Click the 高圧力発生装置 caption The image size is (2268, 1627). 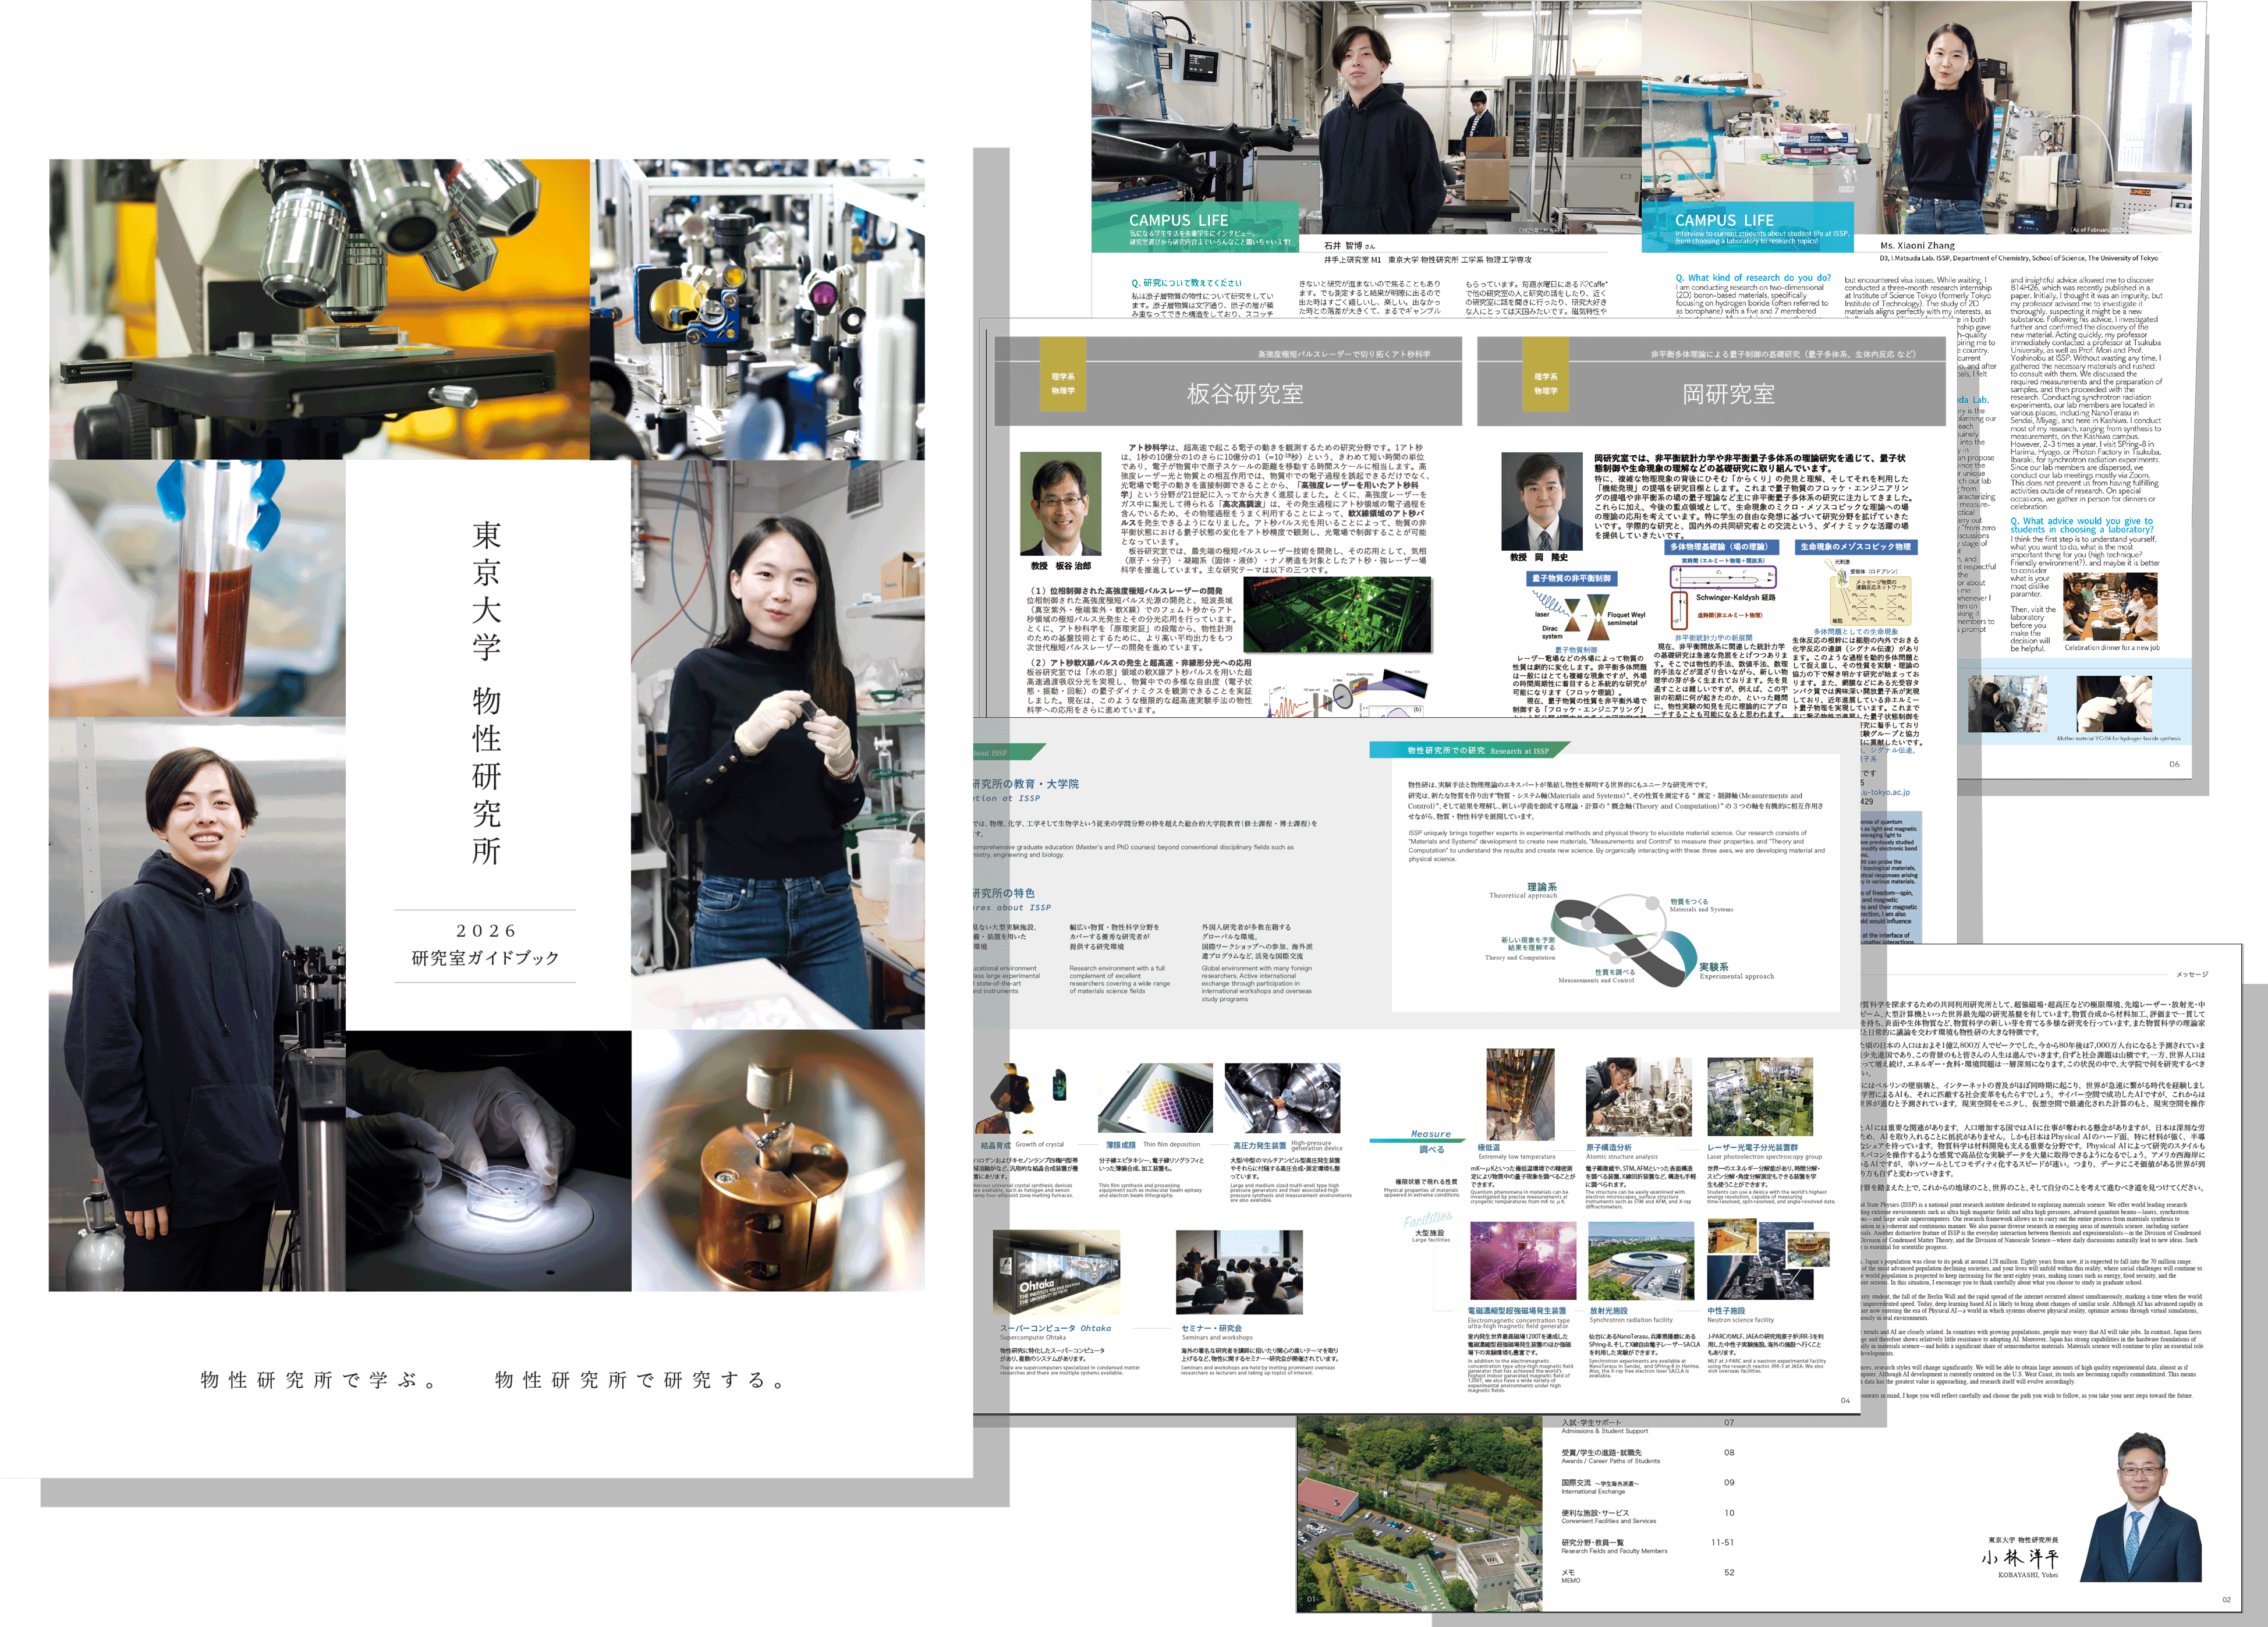pos(1288,1146)
